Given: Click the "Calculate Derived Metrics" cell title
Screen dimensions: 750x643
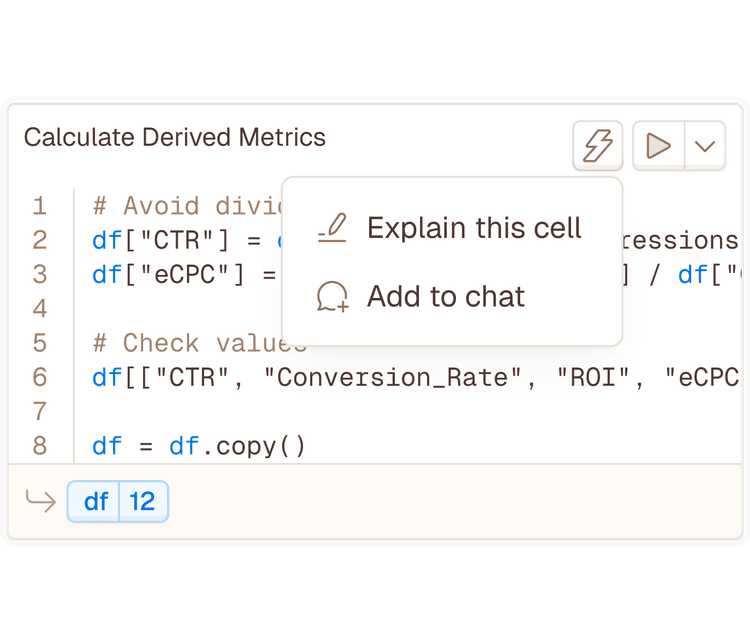Looking at the screenshot, I should tap(175, 137).
